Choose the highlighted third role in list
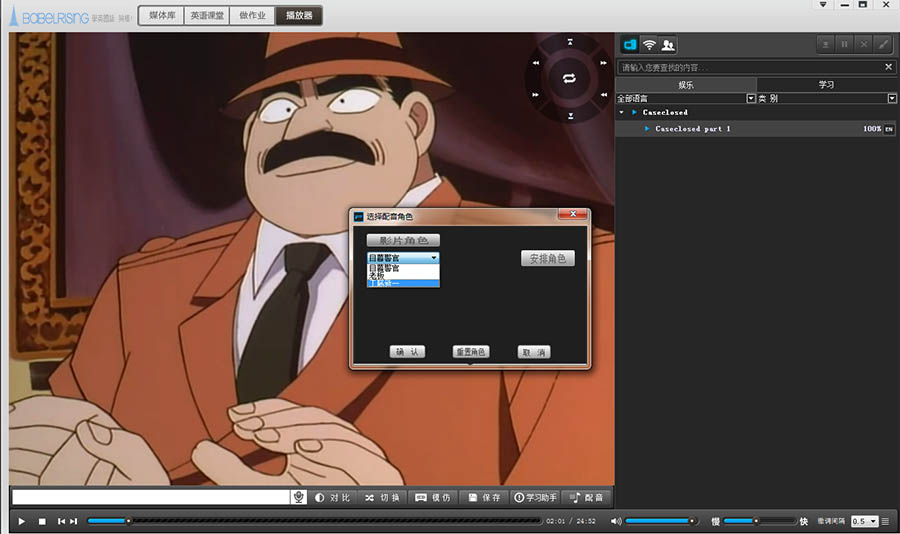 tap(404, 284)
